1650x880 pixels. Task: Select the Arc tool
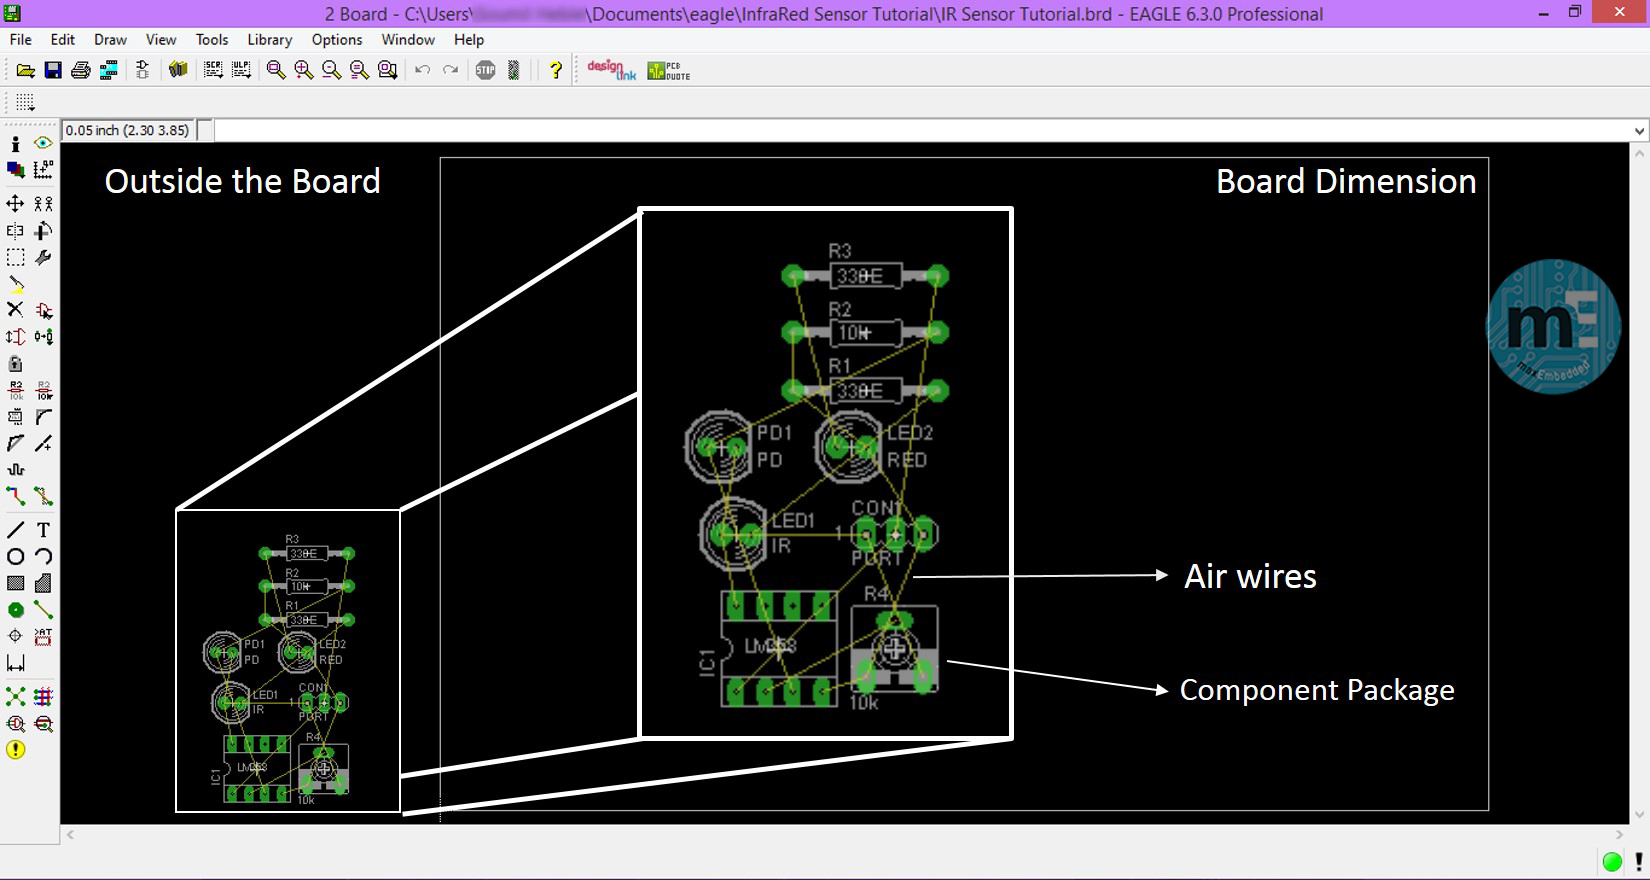tap(43, 557)
